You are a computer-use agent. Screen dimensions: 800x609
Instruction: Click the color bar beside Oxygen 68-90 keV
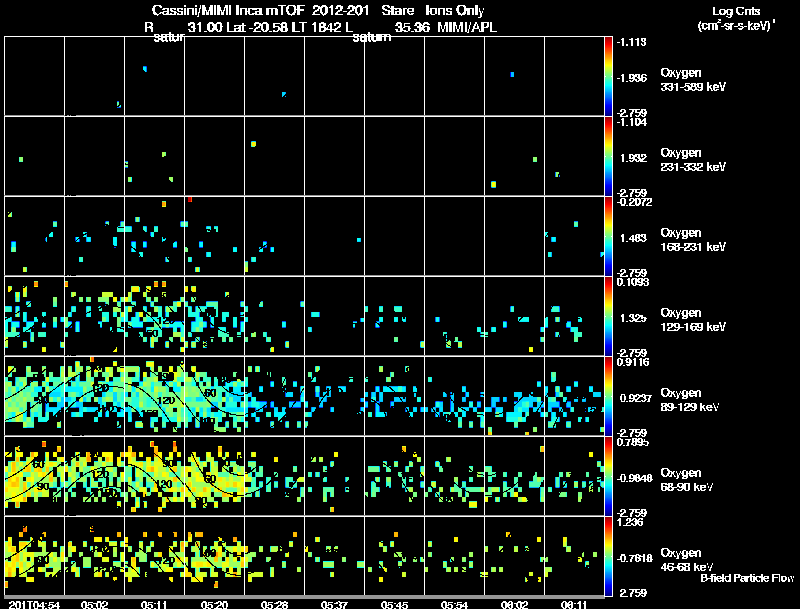point(608,476)
